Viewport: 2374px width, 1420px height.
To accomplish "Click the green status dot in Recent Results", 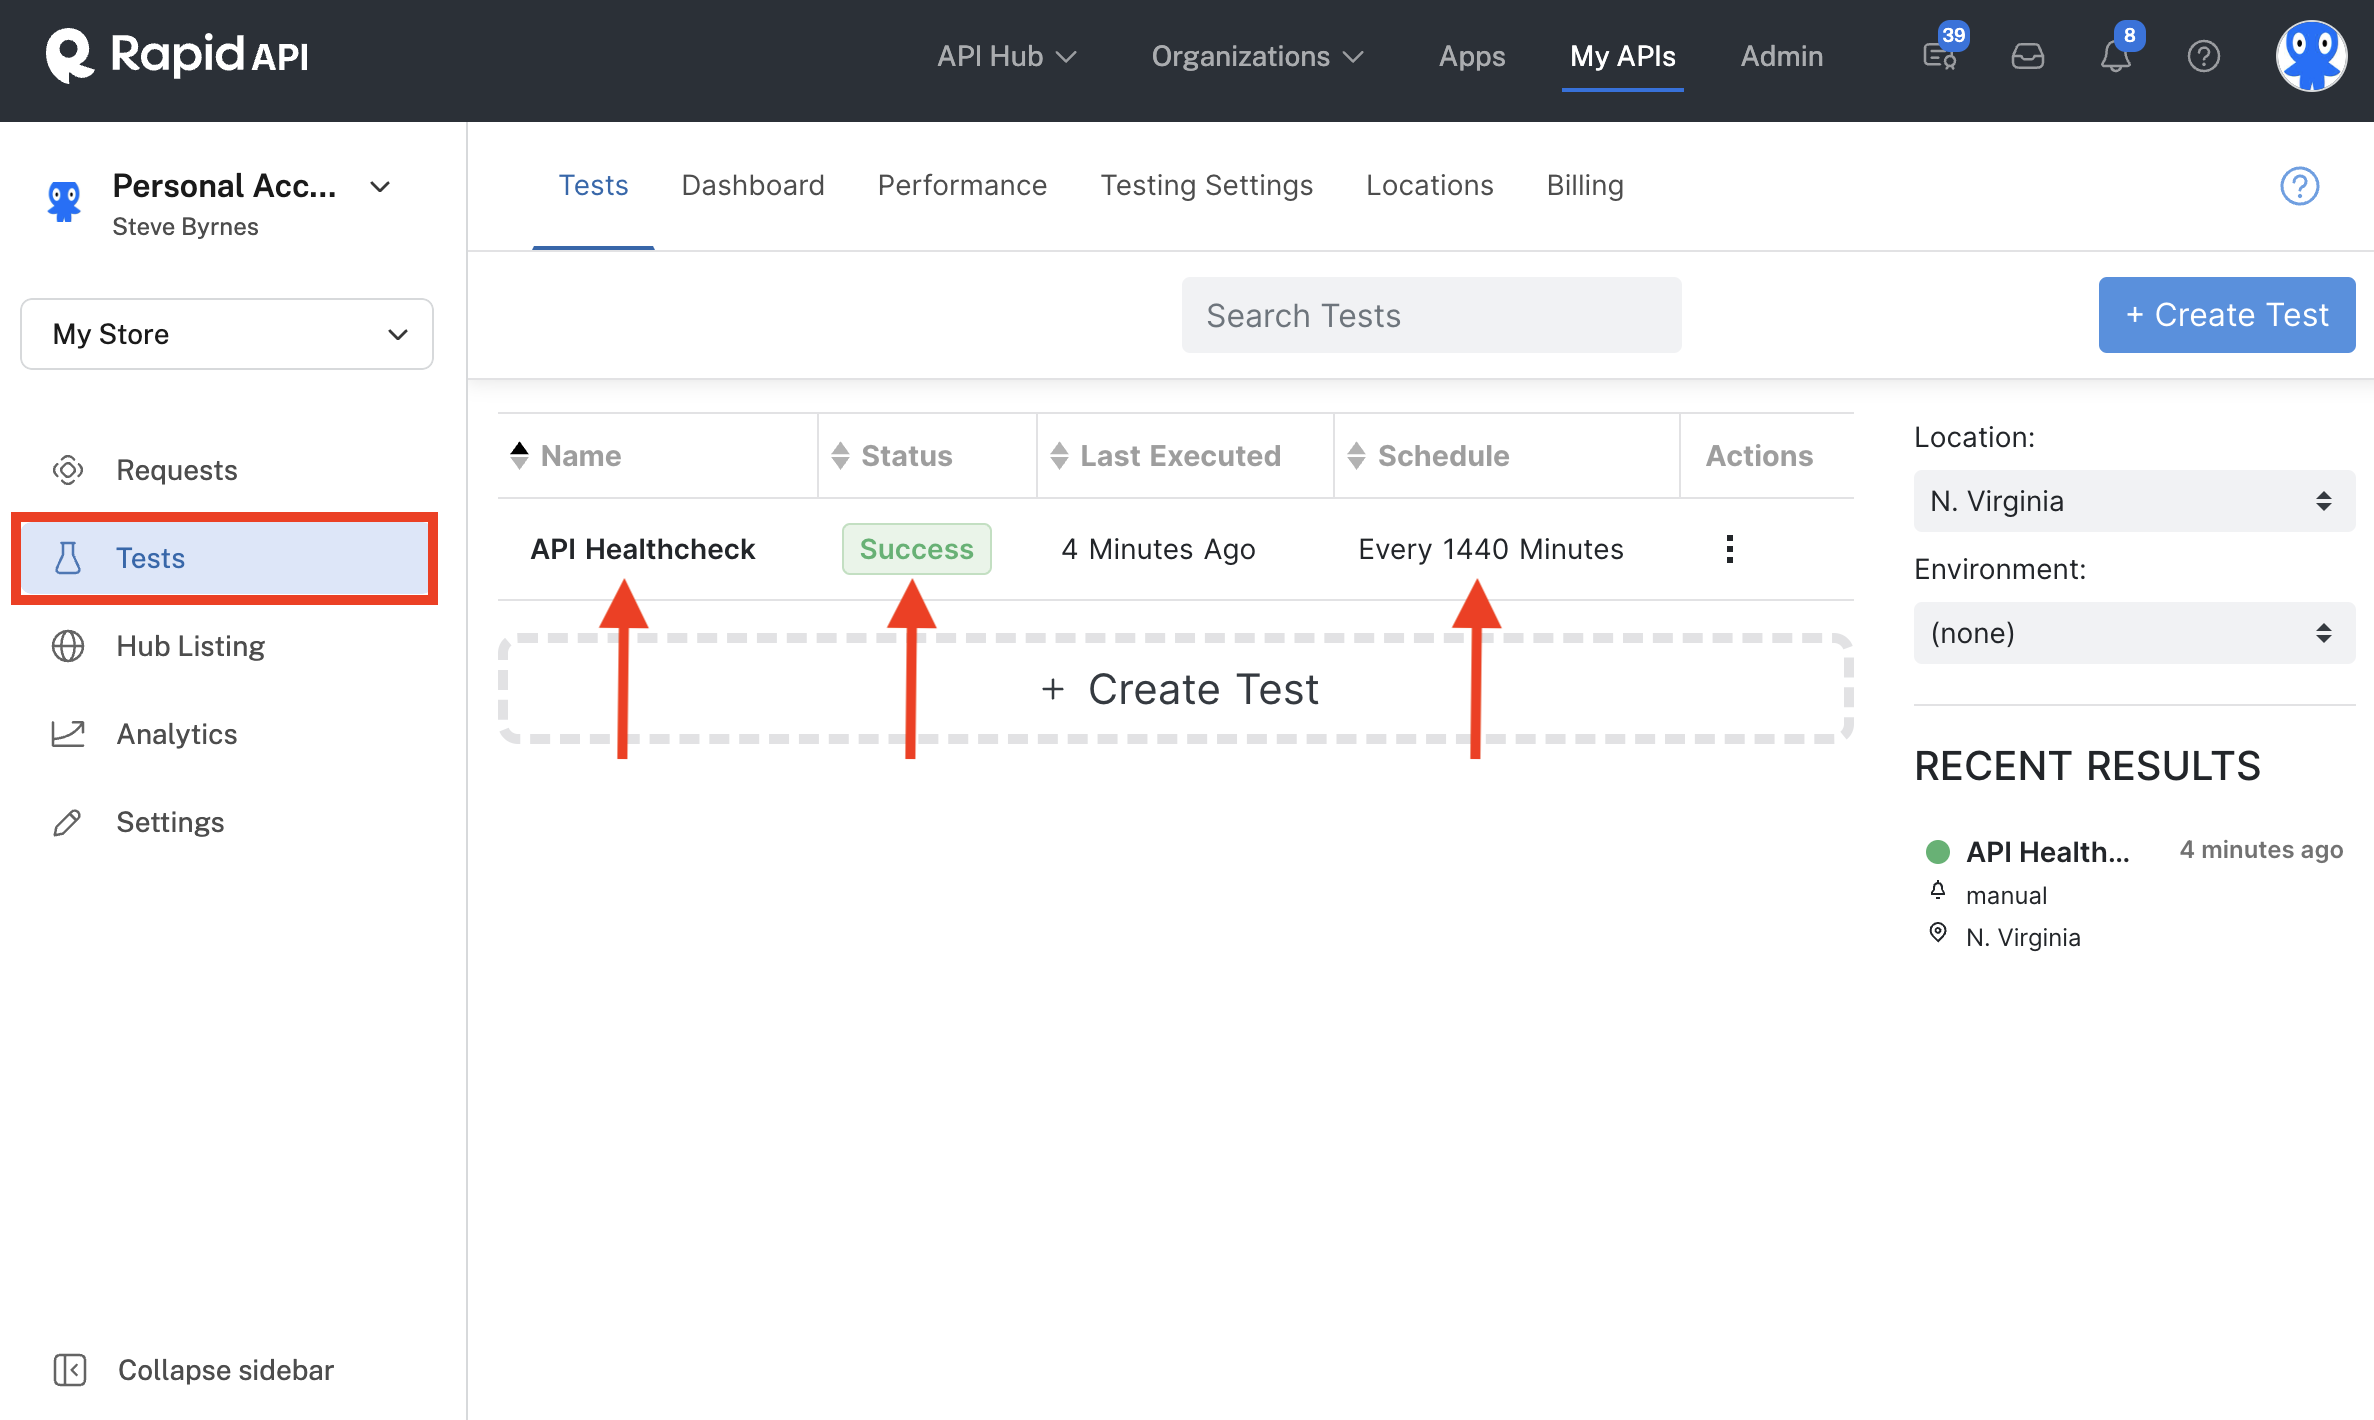I will point(1938,852).
